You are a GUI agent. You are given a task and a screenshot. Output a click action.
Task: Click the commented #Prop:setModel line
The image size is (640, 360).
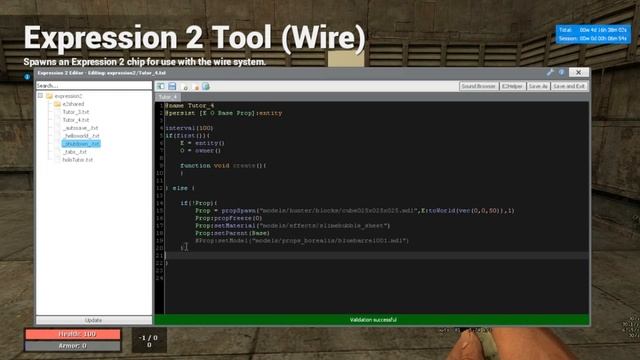[302, 240]
